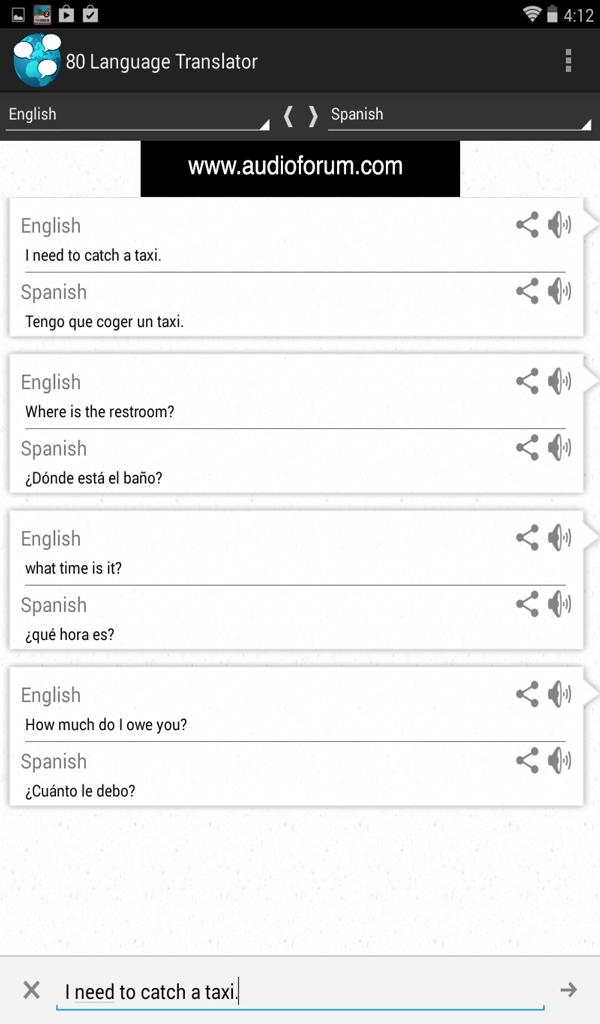Open the overflow menu in the action bar

click(567, 60)
